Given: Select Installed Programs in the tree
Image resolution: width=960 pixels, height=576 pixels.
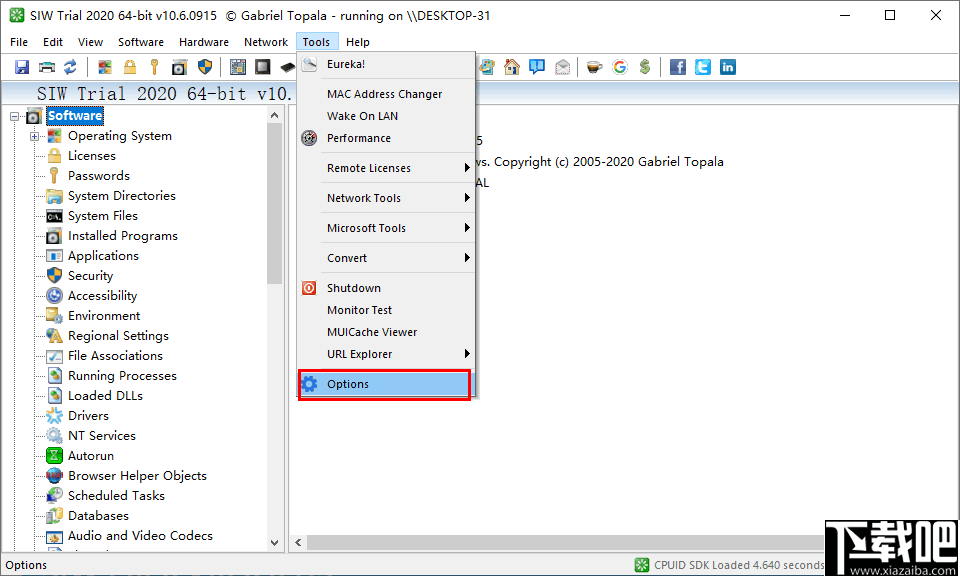Looking at the screenshot, I should pos(123,236).
